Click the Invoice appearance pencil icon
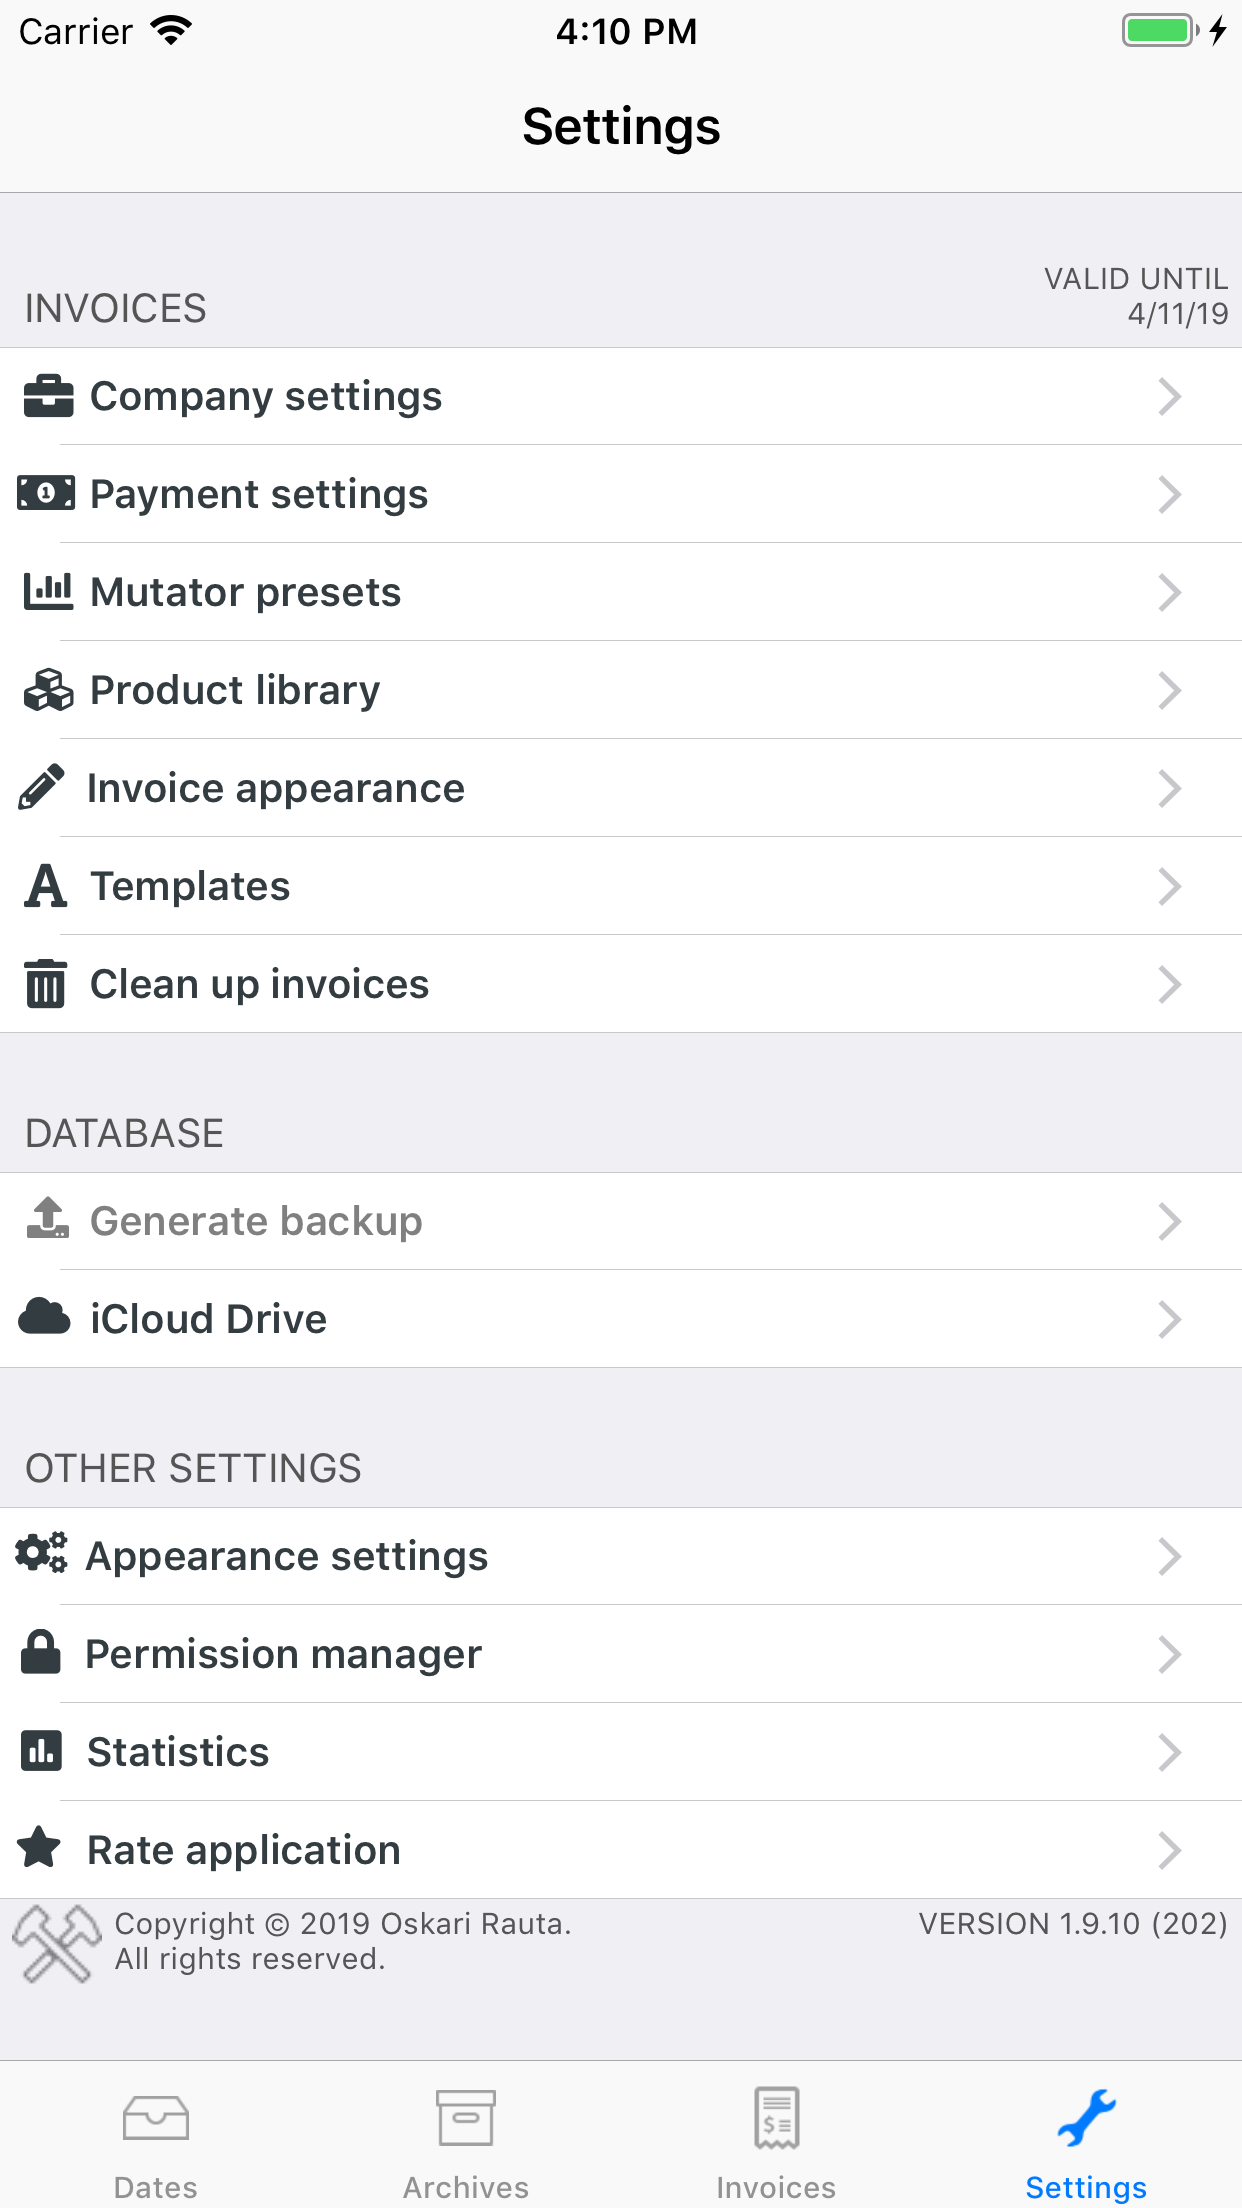1242x2208 pixels. click(40, 787)
